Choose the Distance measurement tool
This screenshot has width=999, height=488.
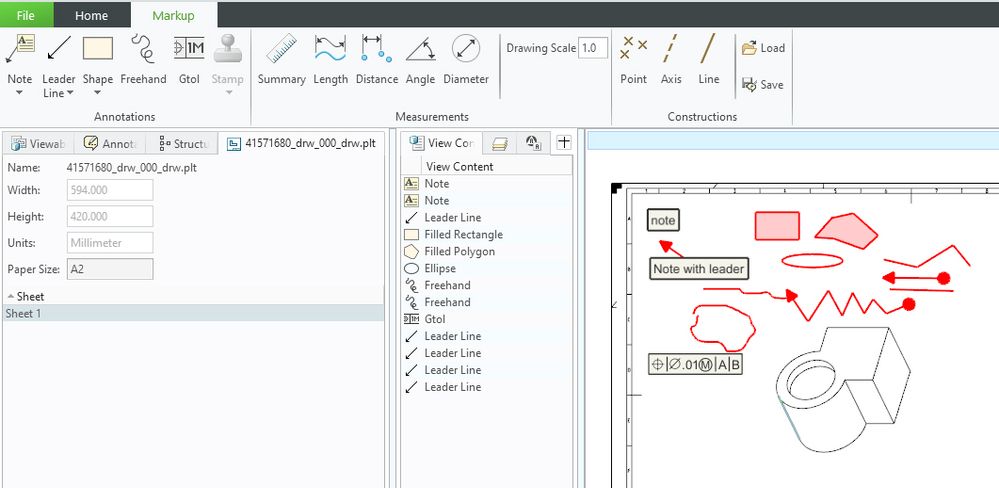(x=376, y=59)
